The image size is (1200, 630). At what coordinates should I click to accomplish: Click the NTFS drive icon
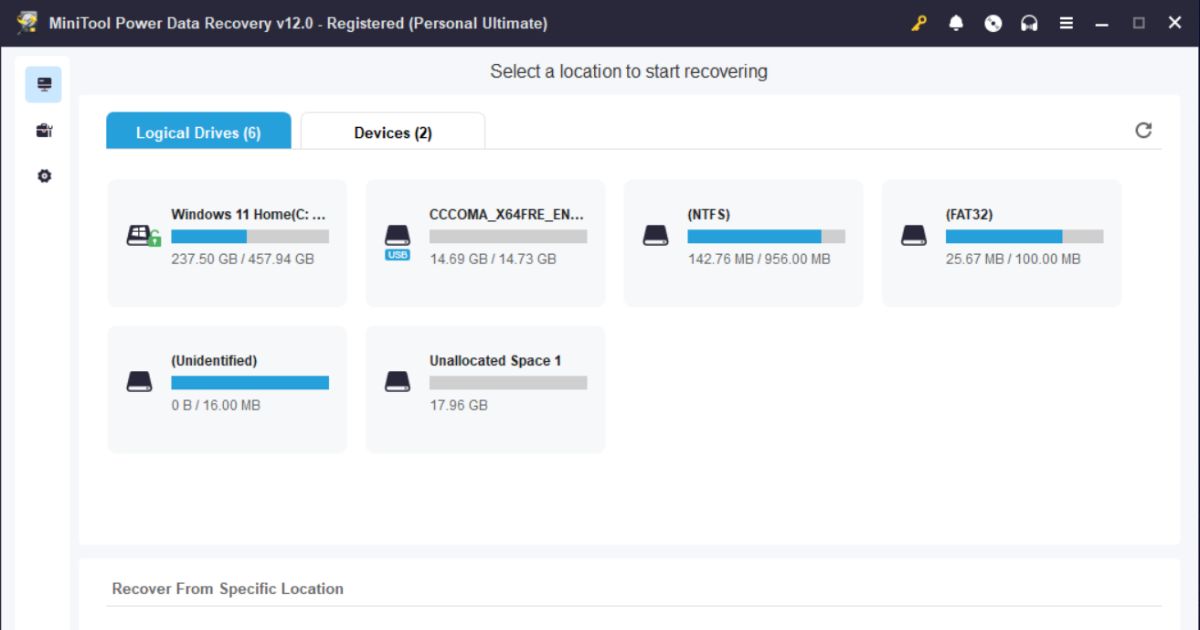(656, 236)
